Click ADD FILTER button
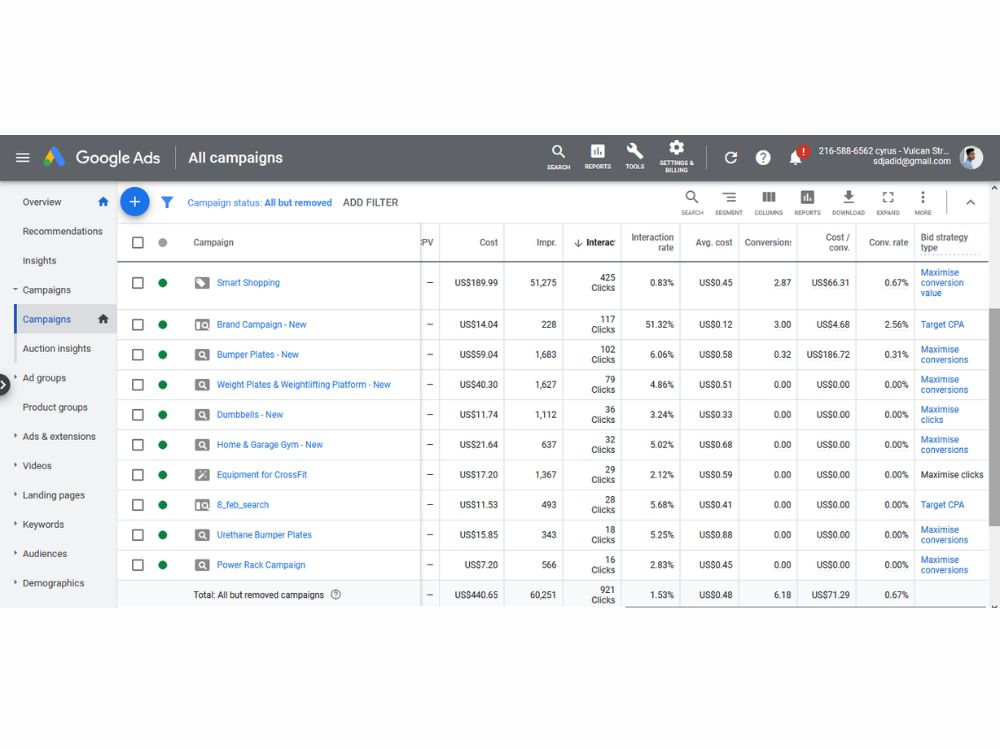The image size is (1000, 750). [371, 202]
